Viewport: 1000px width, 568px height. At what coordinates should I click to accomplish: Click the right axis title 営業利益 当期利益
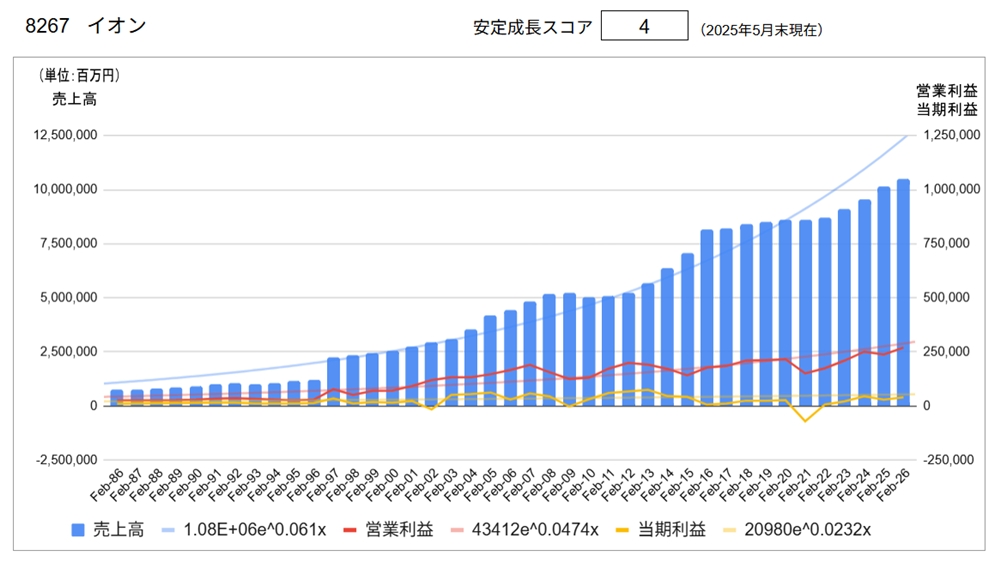tap(947, 100)
